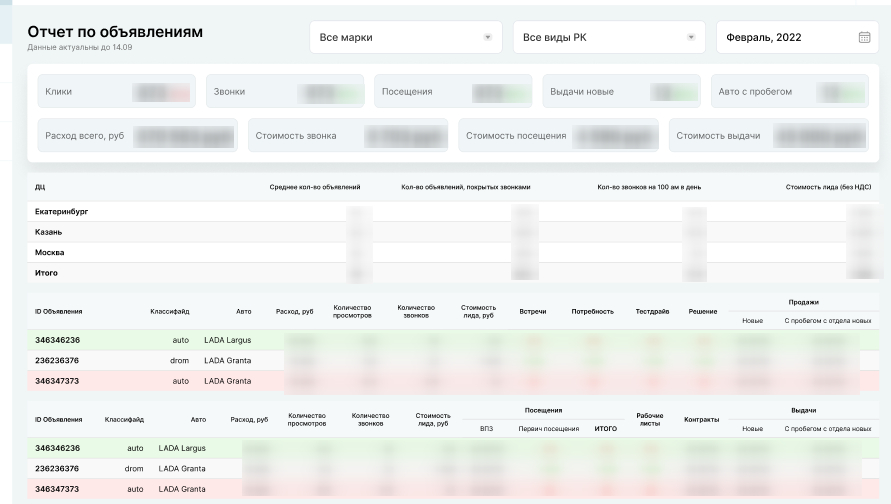Open the 'Стоимость звонка' card

coord(348,136)
